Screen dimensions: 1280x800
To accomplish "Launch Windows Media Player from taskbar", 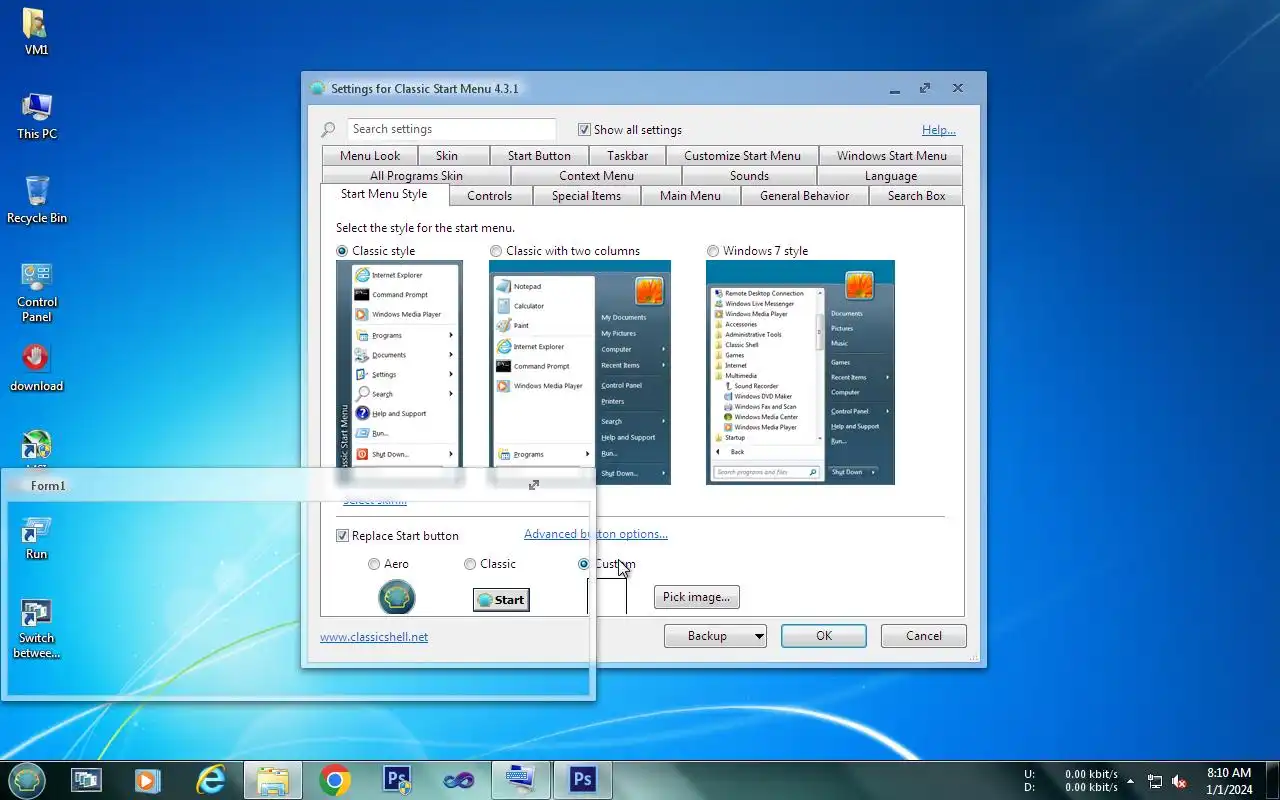I will point(147,781).
